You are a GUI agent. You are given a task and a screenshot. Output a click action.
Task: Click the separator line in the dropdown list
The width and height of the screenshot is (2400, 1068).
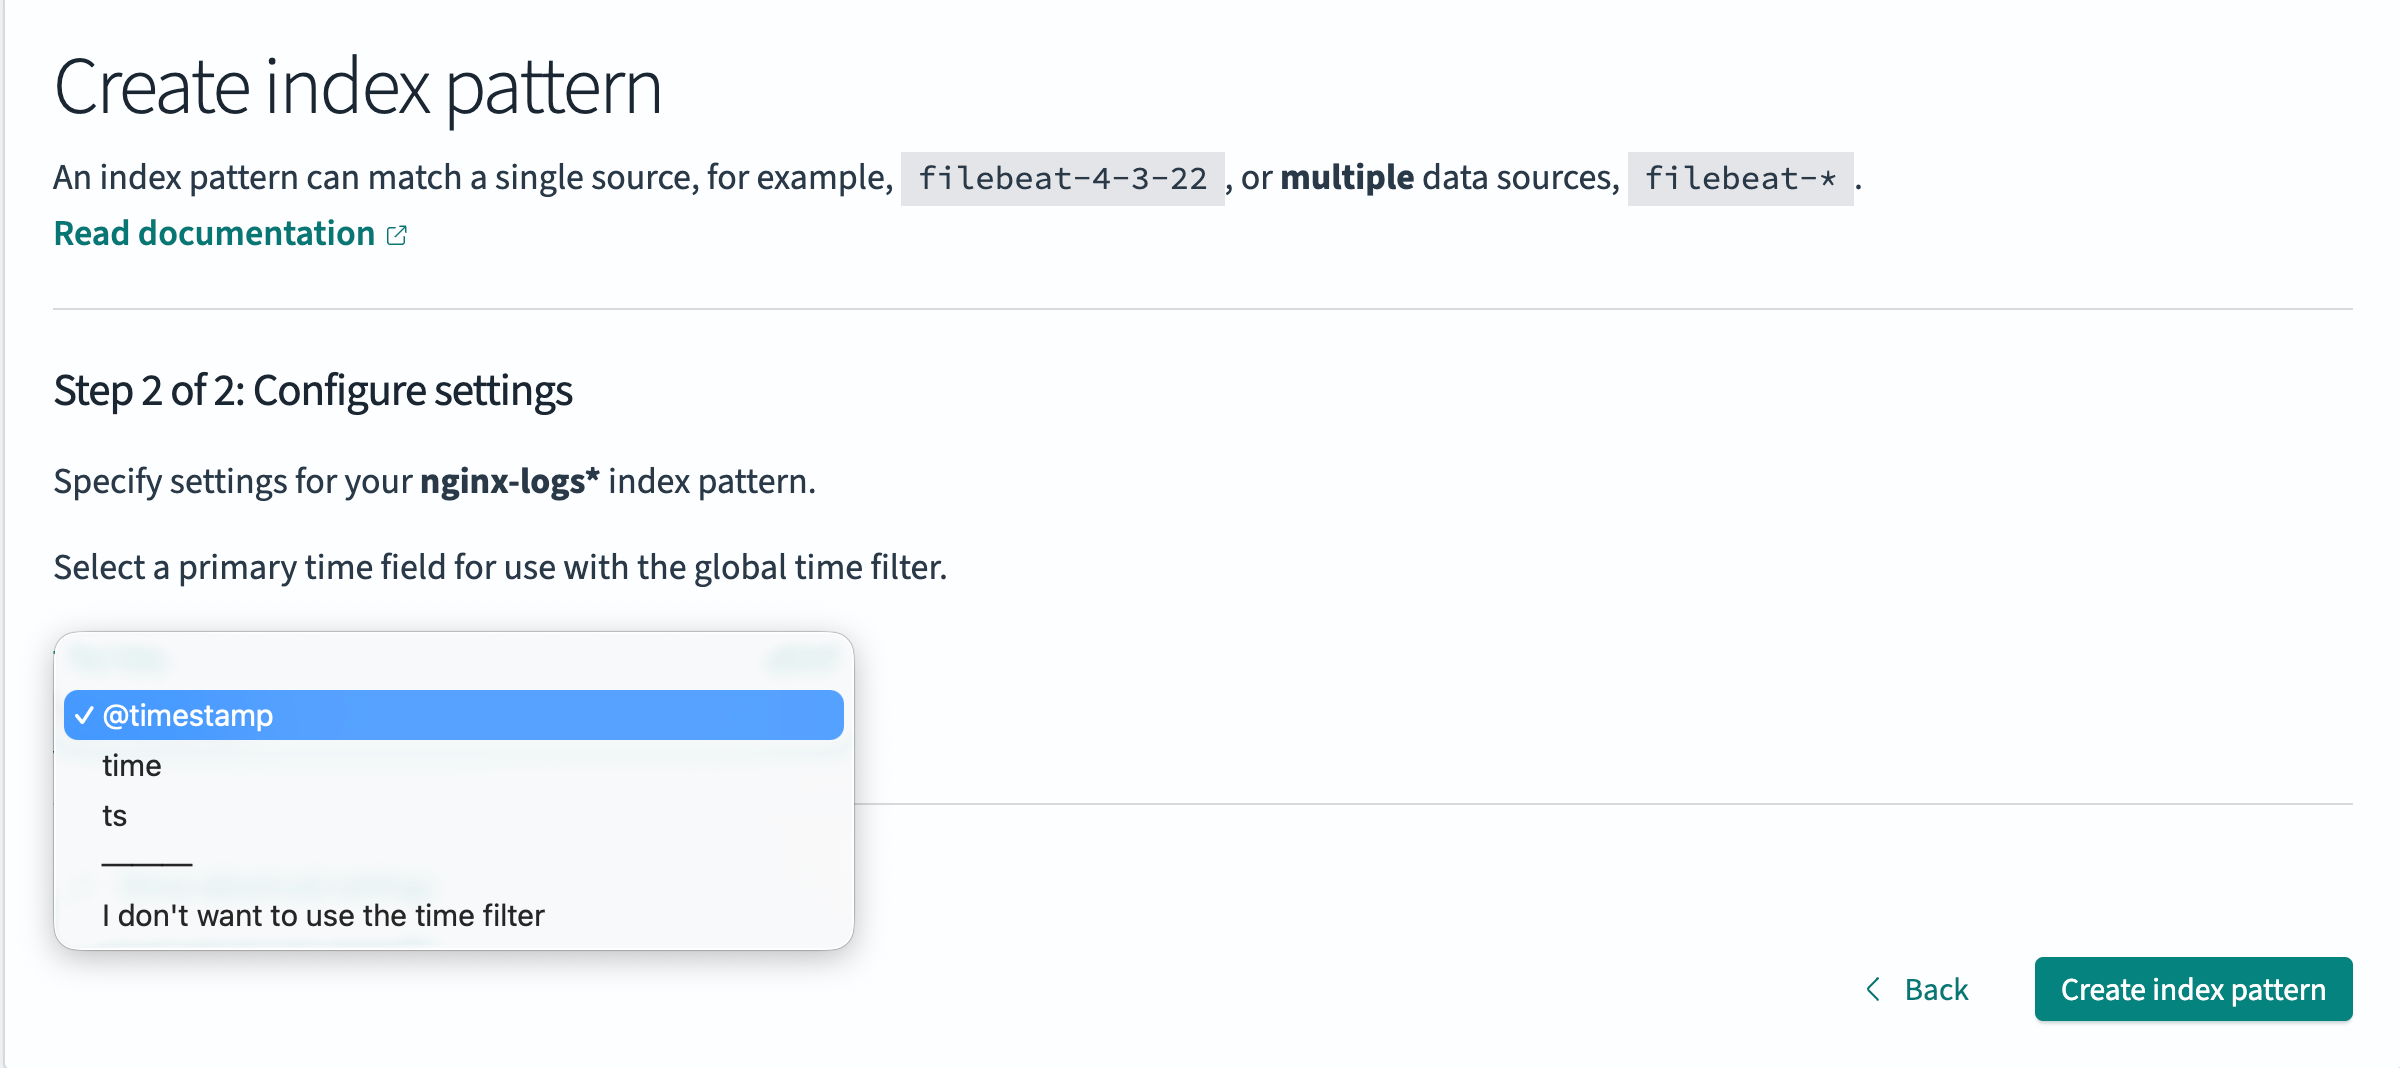pyautogui.click(x=147, y=864)
